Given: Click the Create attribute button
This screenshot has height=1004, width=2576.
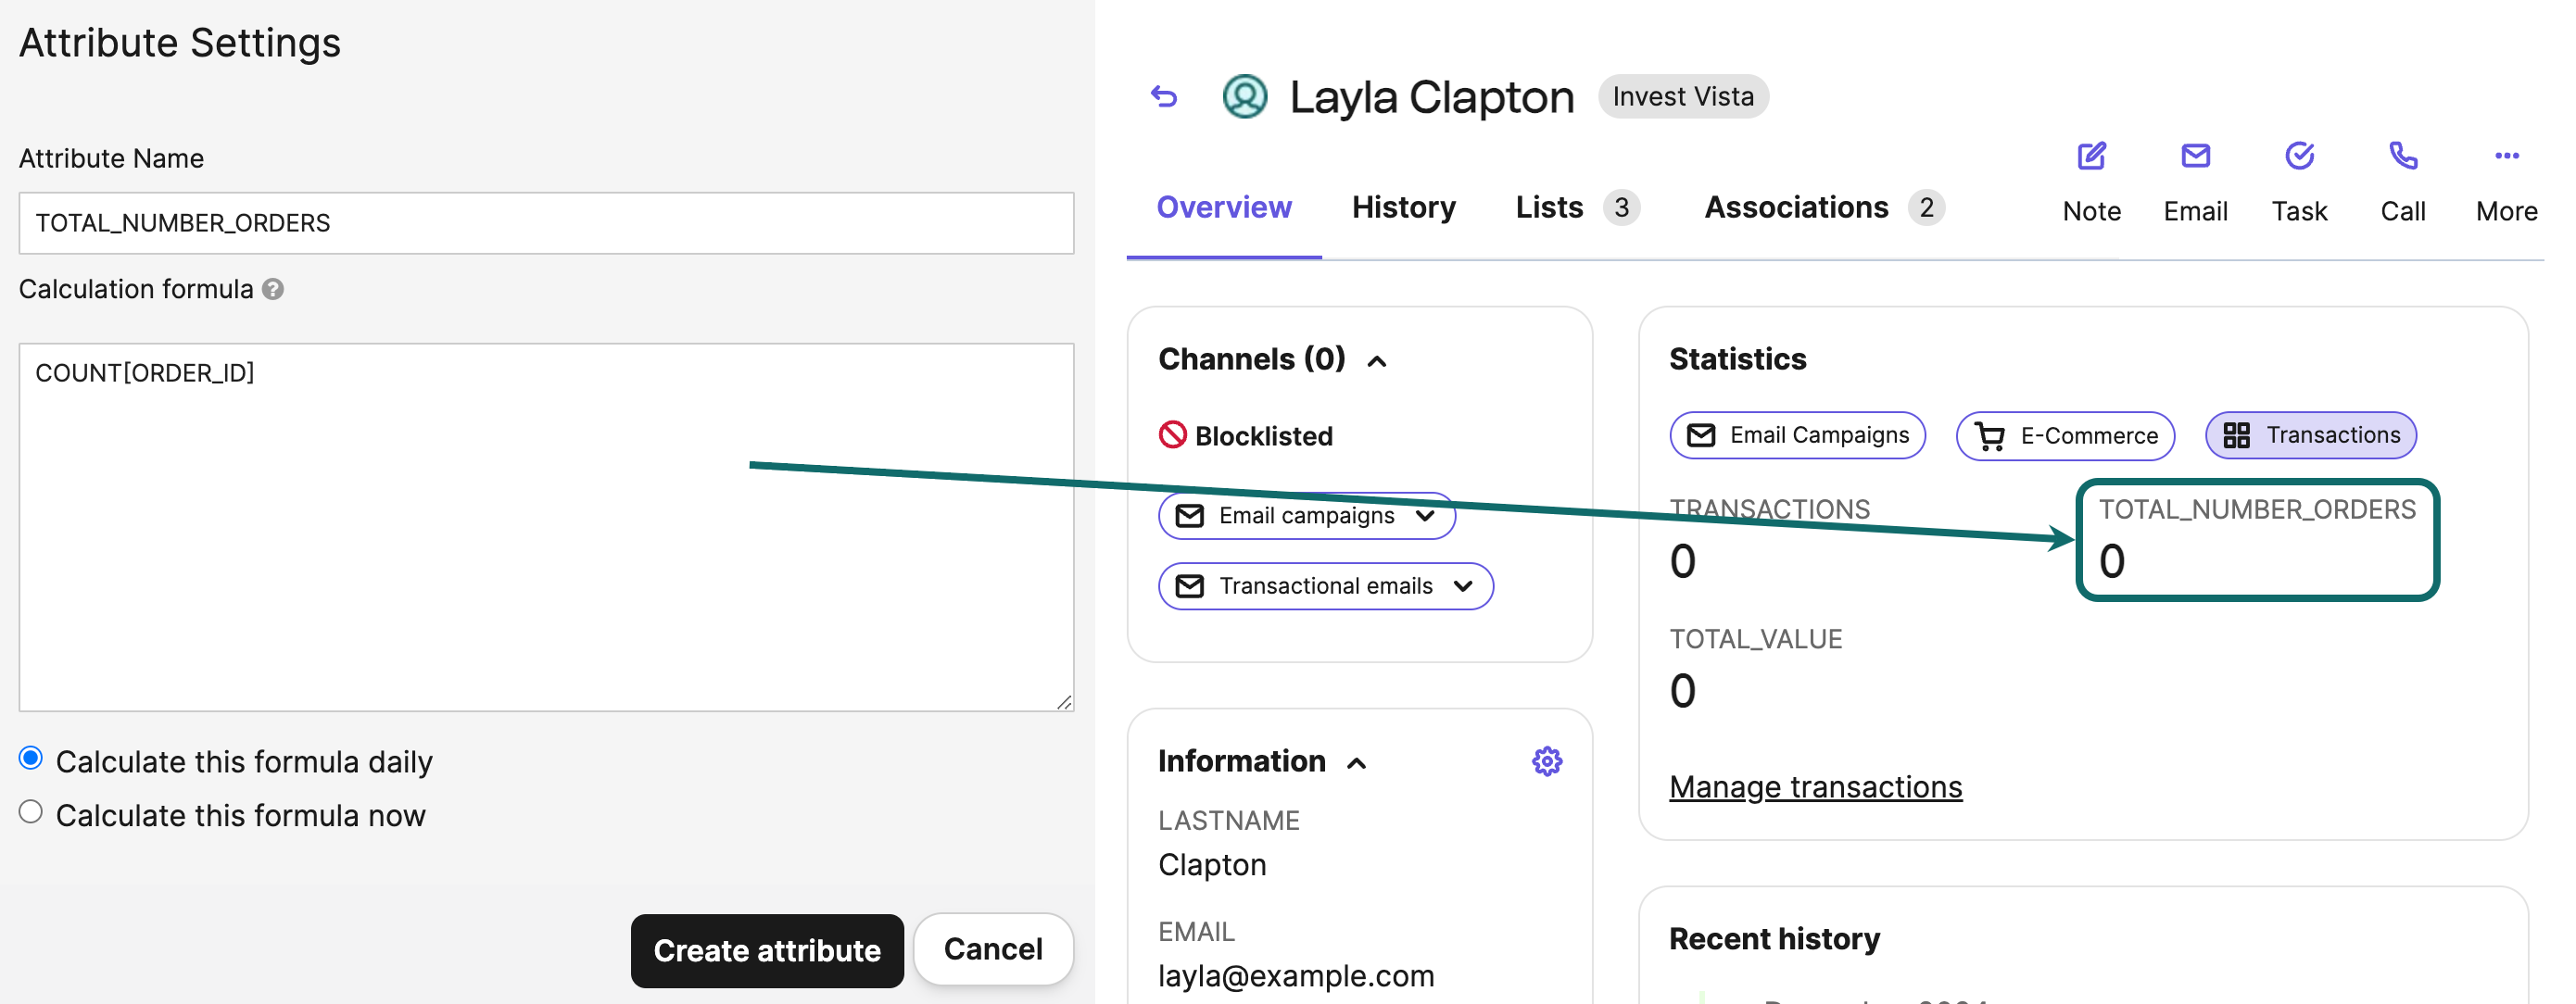Looking at the screenshot, I should (x=767, y=950).
